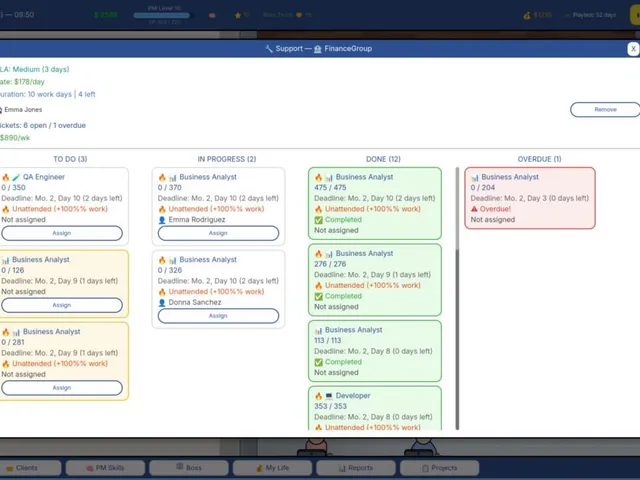640x480 pixels.
Task: Click the $178/day rate text
Action: tap(29, 82)
